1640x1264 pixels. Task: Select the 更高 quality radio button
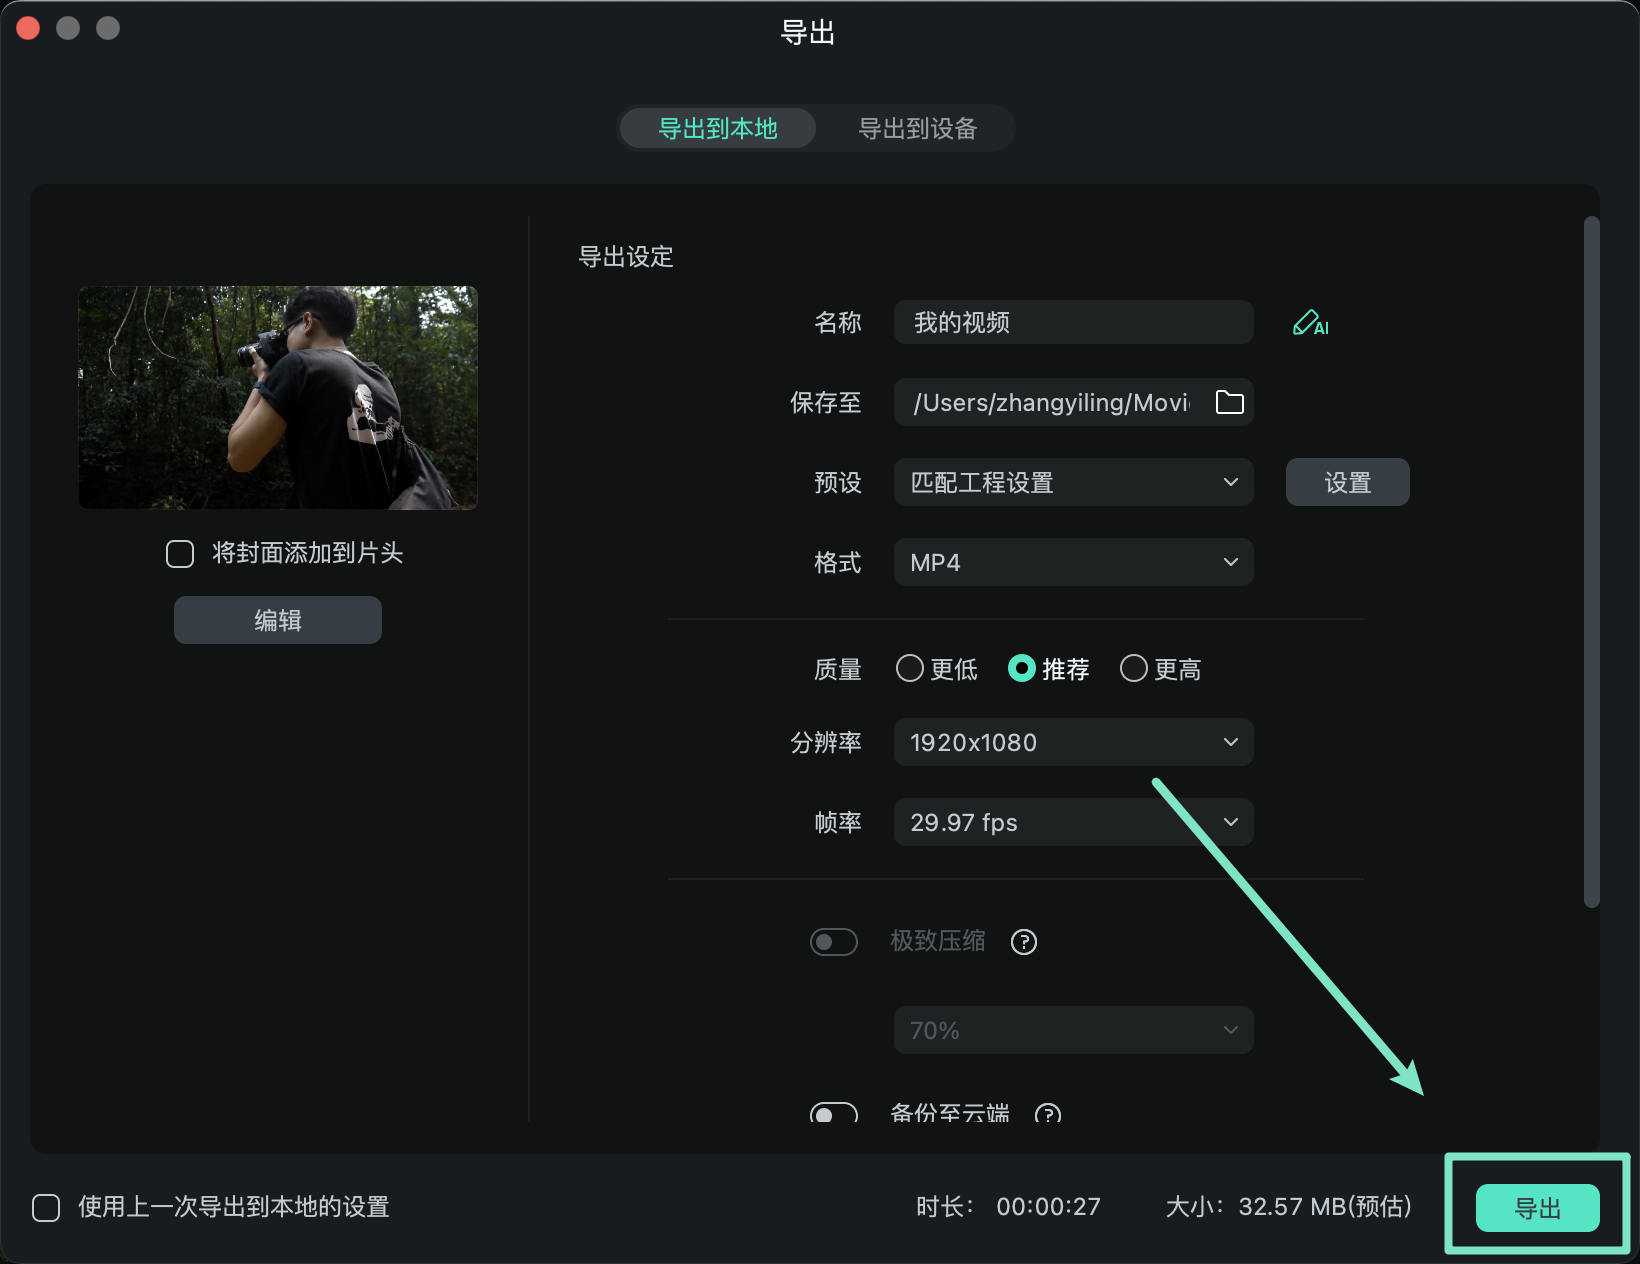(x=1133, y=668)
